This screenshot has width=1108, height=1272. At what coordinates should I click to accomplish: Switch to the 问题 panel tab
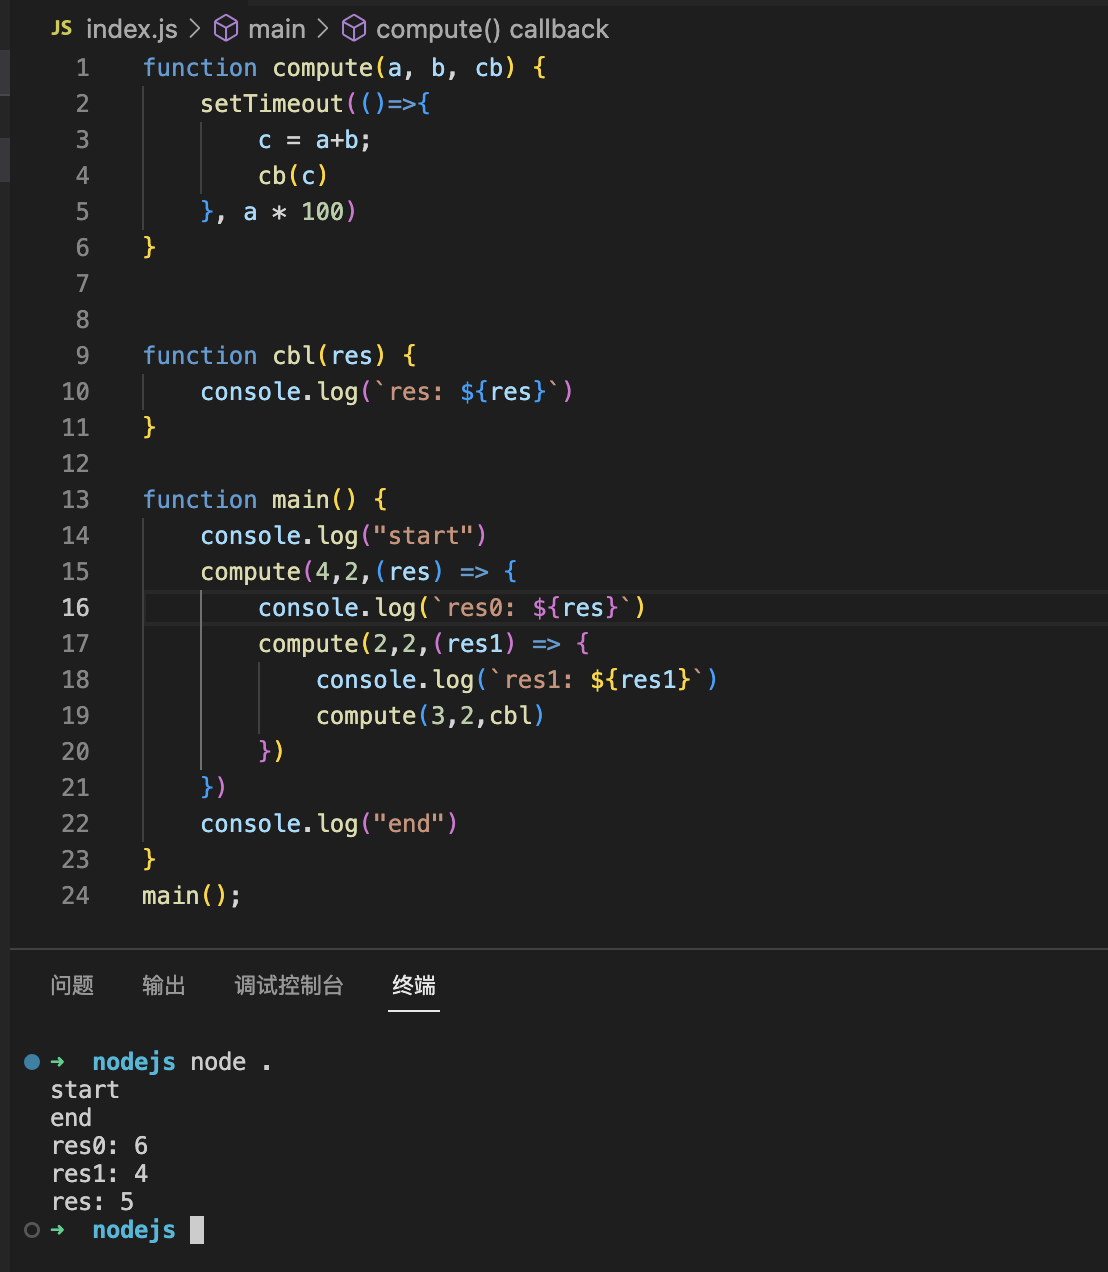(x=72, y=986)
